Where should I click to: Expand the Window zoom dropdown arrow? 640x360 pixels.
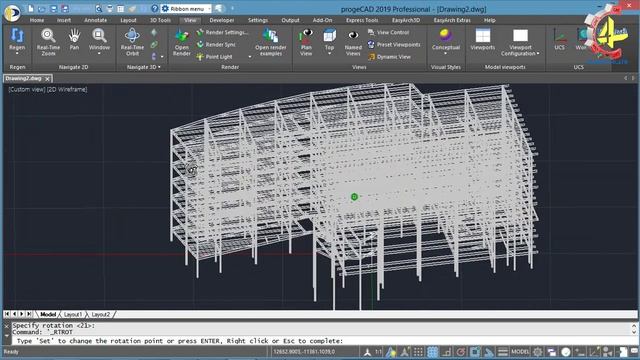[99, 53]
